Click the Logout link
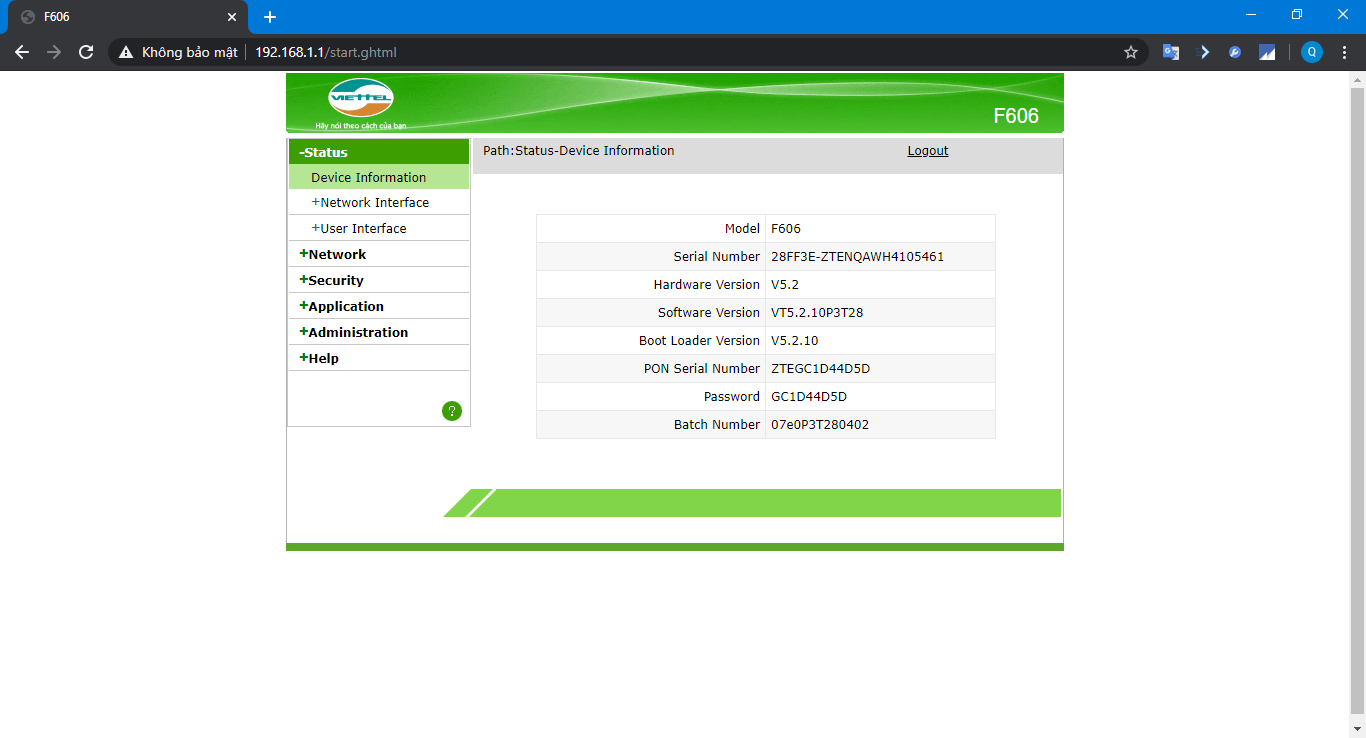This screenshot has width=1366, height=738. coord(928,151)
